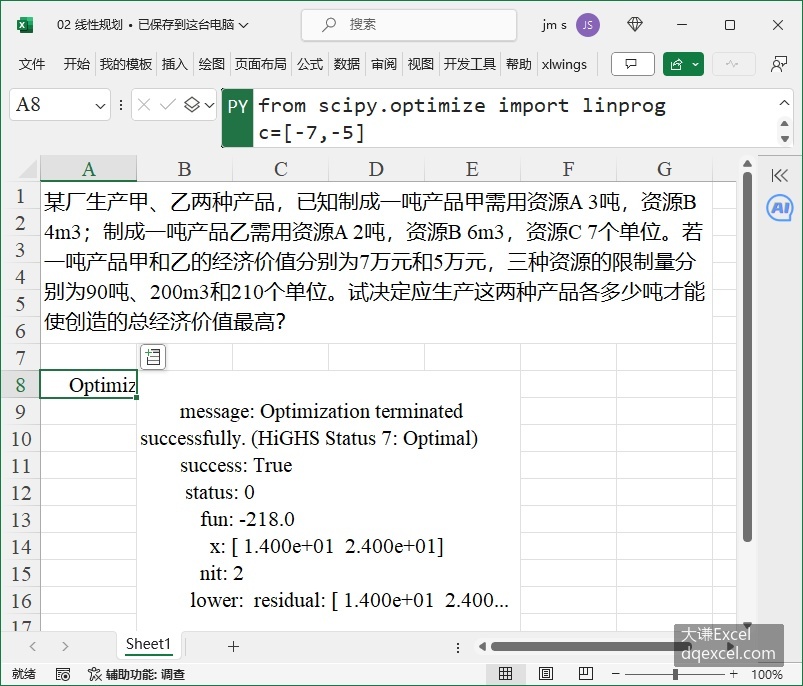The height and width of the screenshot is (686, 803).
Task: Click the formula bar scroll up arrow
Action: 784,123
